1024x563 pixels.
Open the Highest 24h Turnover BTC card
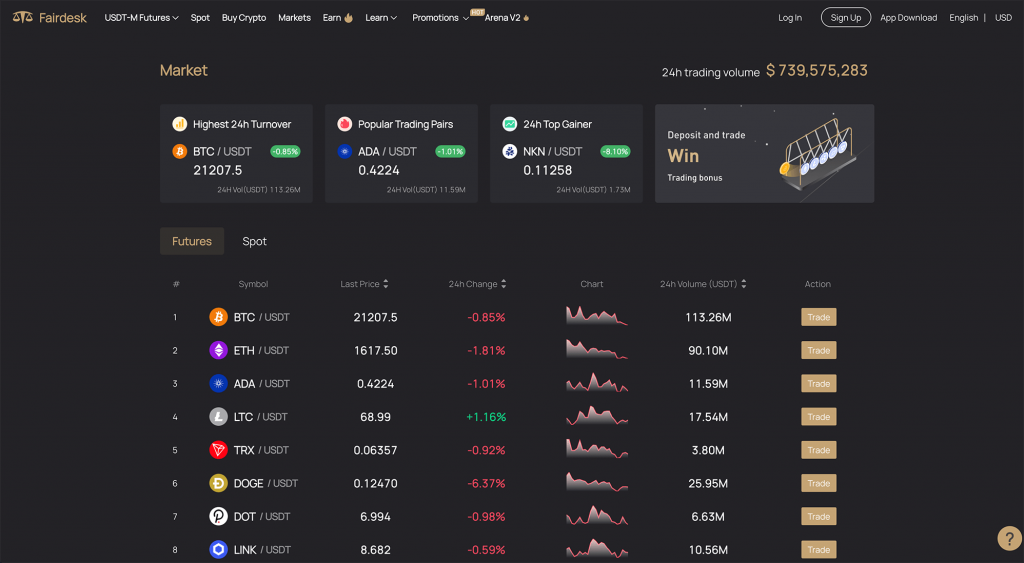(236, 153)
